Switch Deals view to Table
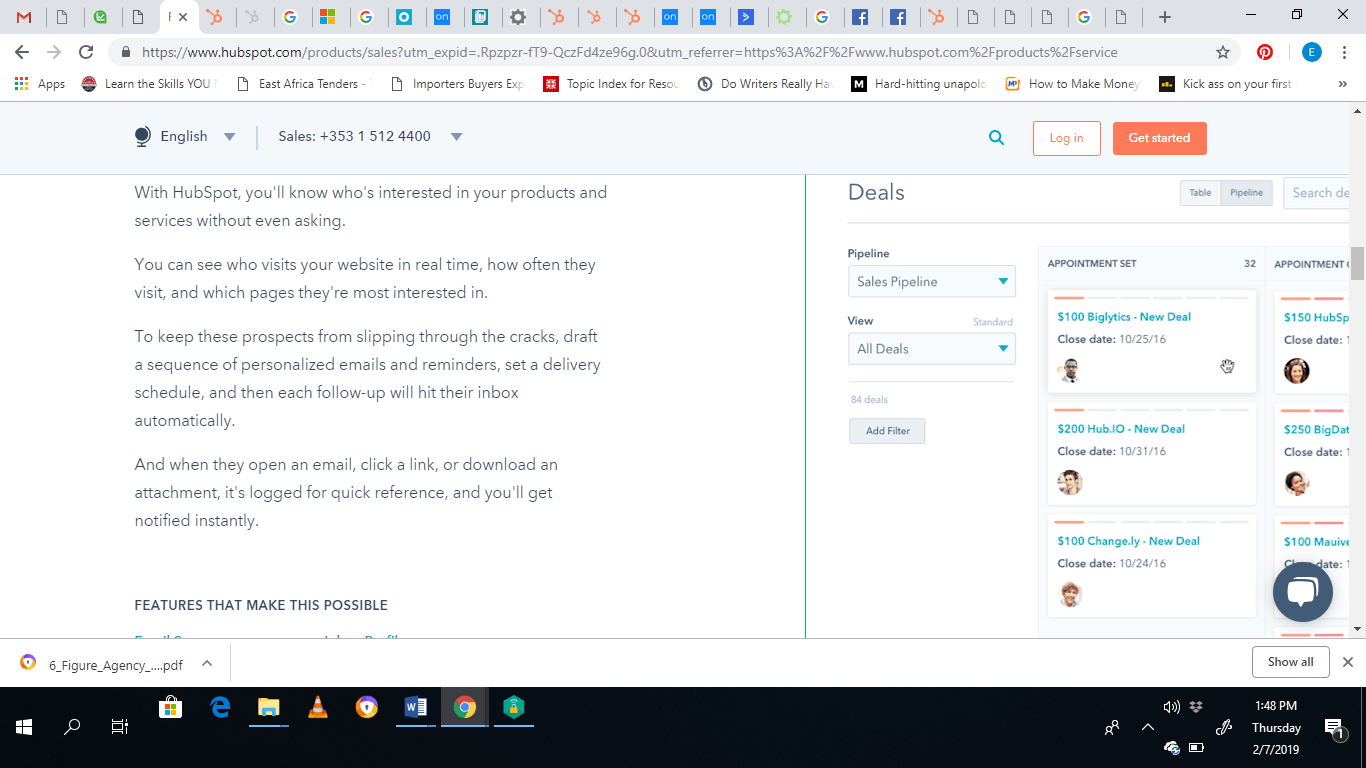 (x=1200, y=193)
